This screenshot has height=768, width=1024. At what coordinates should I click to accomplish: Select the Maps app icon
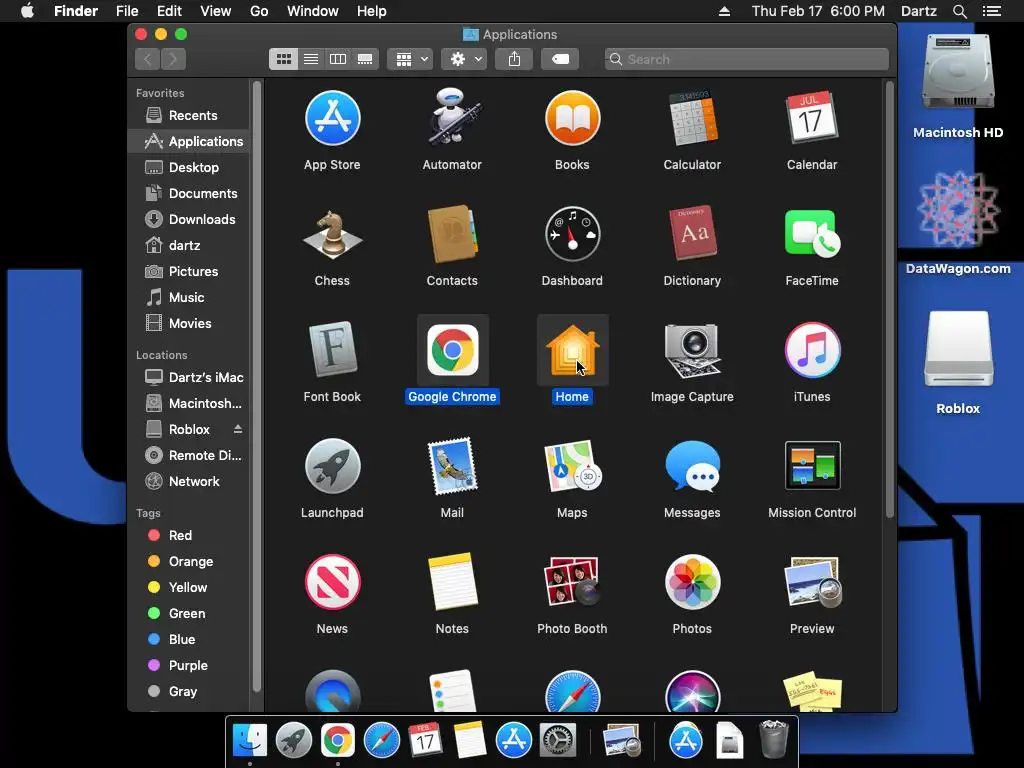click(572, 466)
